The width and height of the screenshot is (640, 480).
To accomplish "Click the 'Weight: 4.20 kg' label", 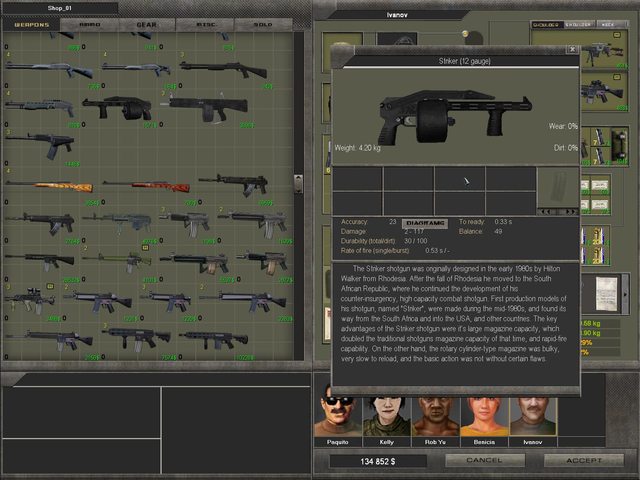I will click(358, 148).
